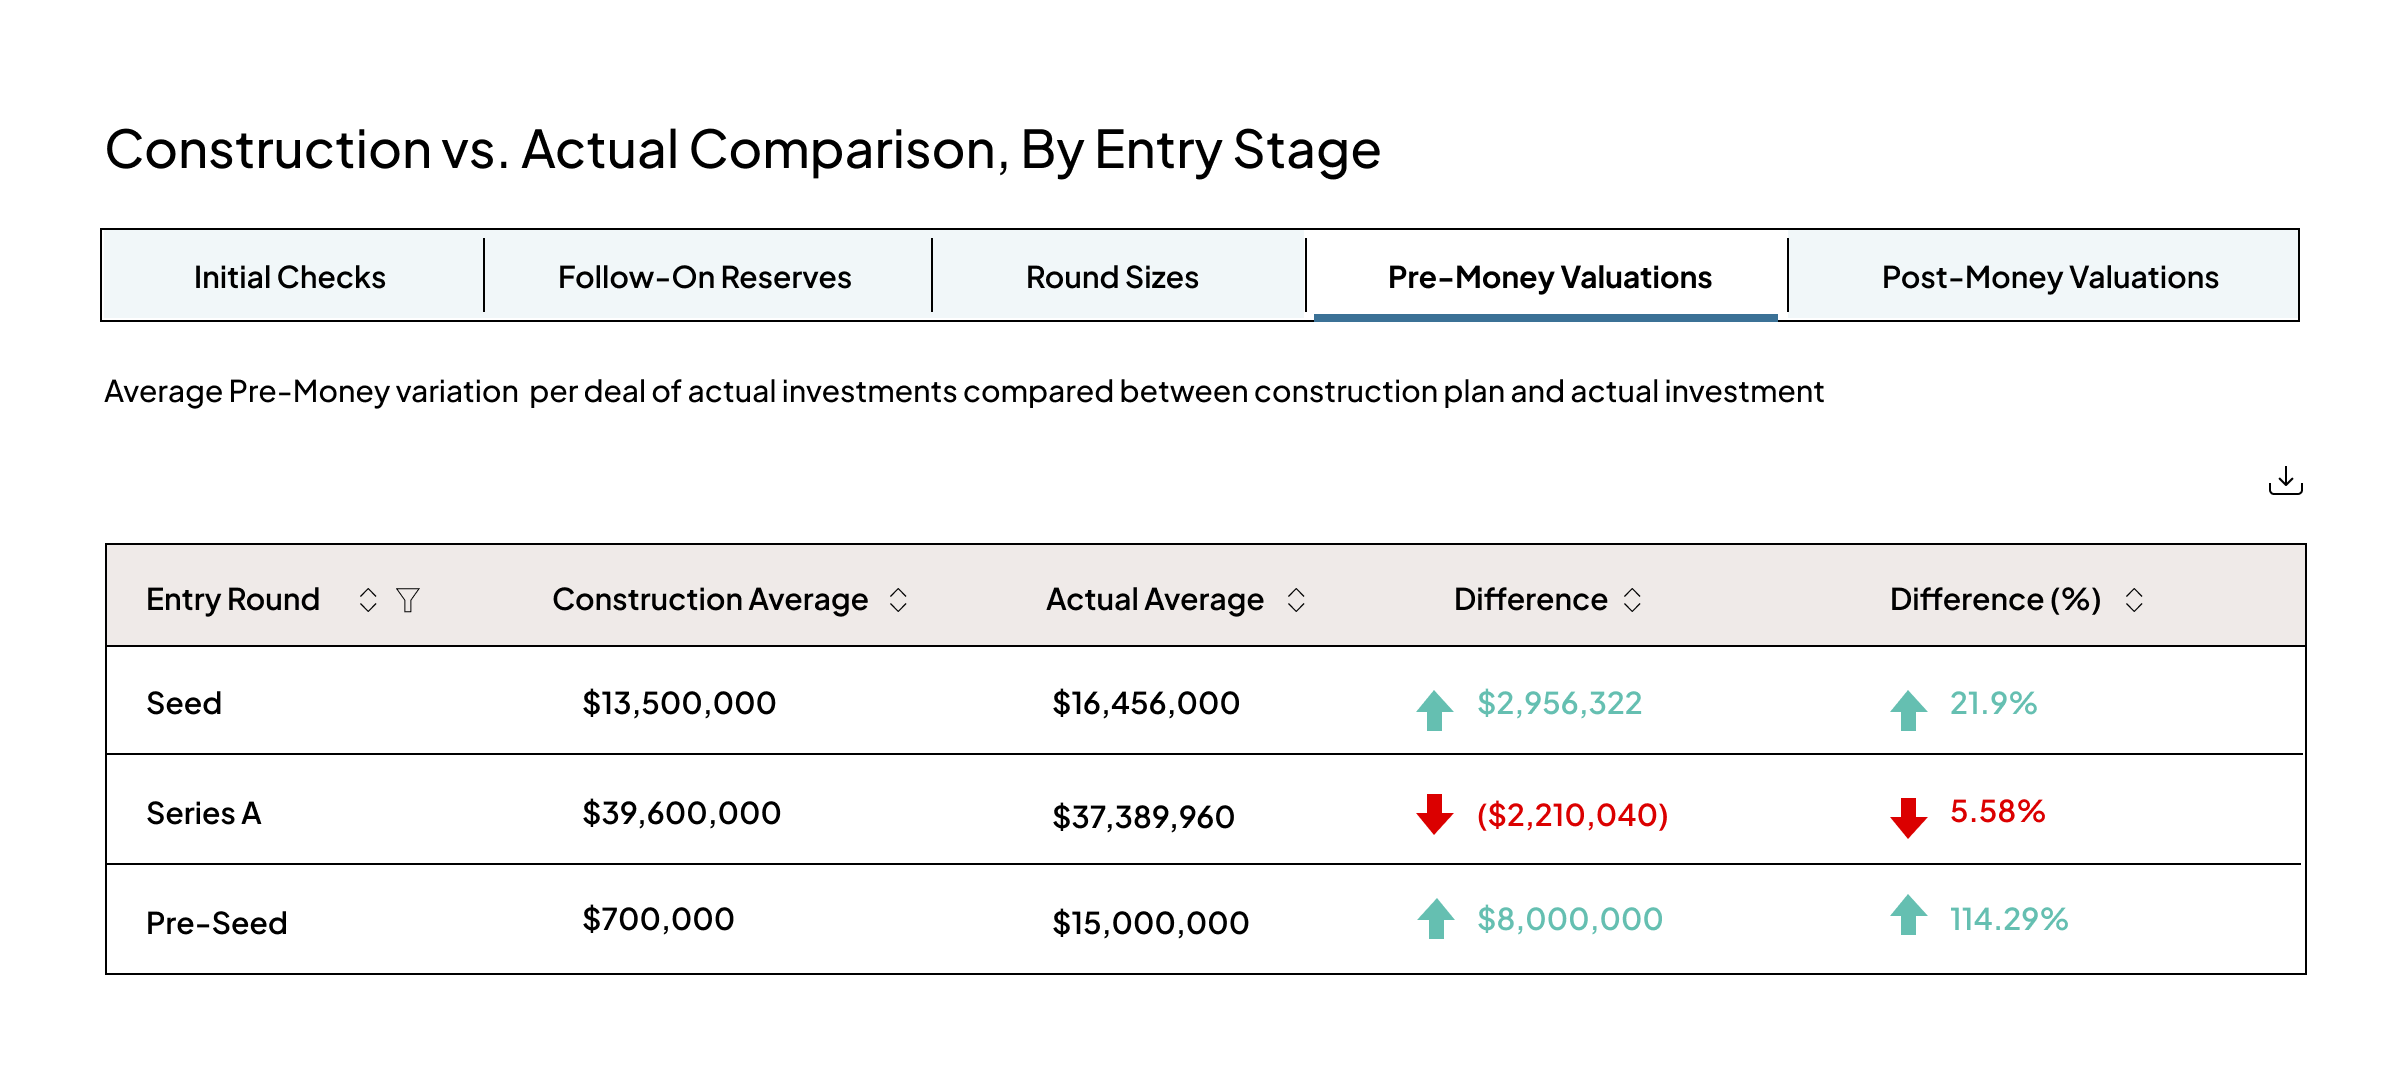Click the Series A row label
This screenshot has height=1088, width=2400.
click(204, 813)
